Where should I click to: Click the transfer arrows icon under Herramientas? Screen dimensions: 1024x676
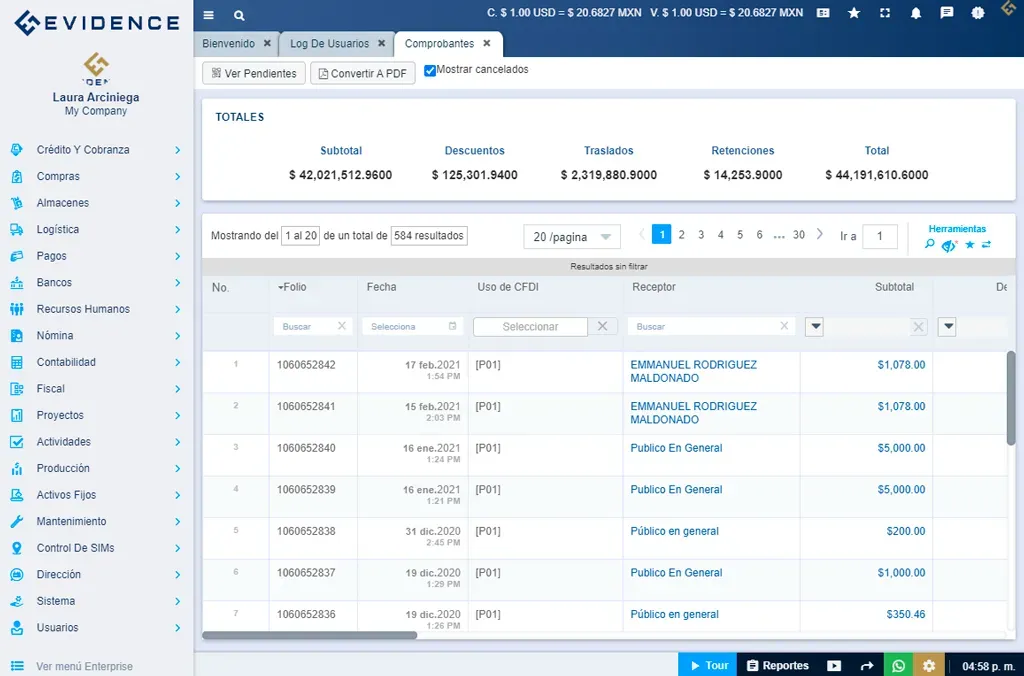point(987,244)
